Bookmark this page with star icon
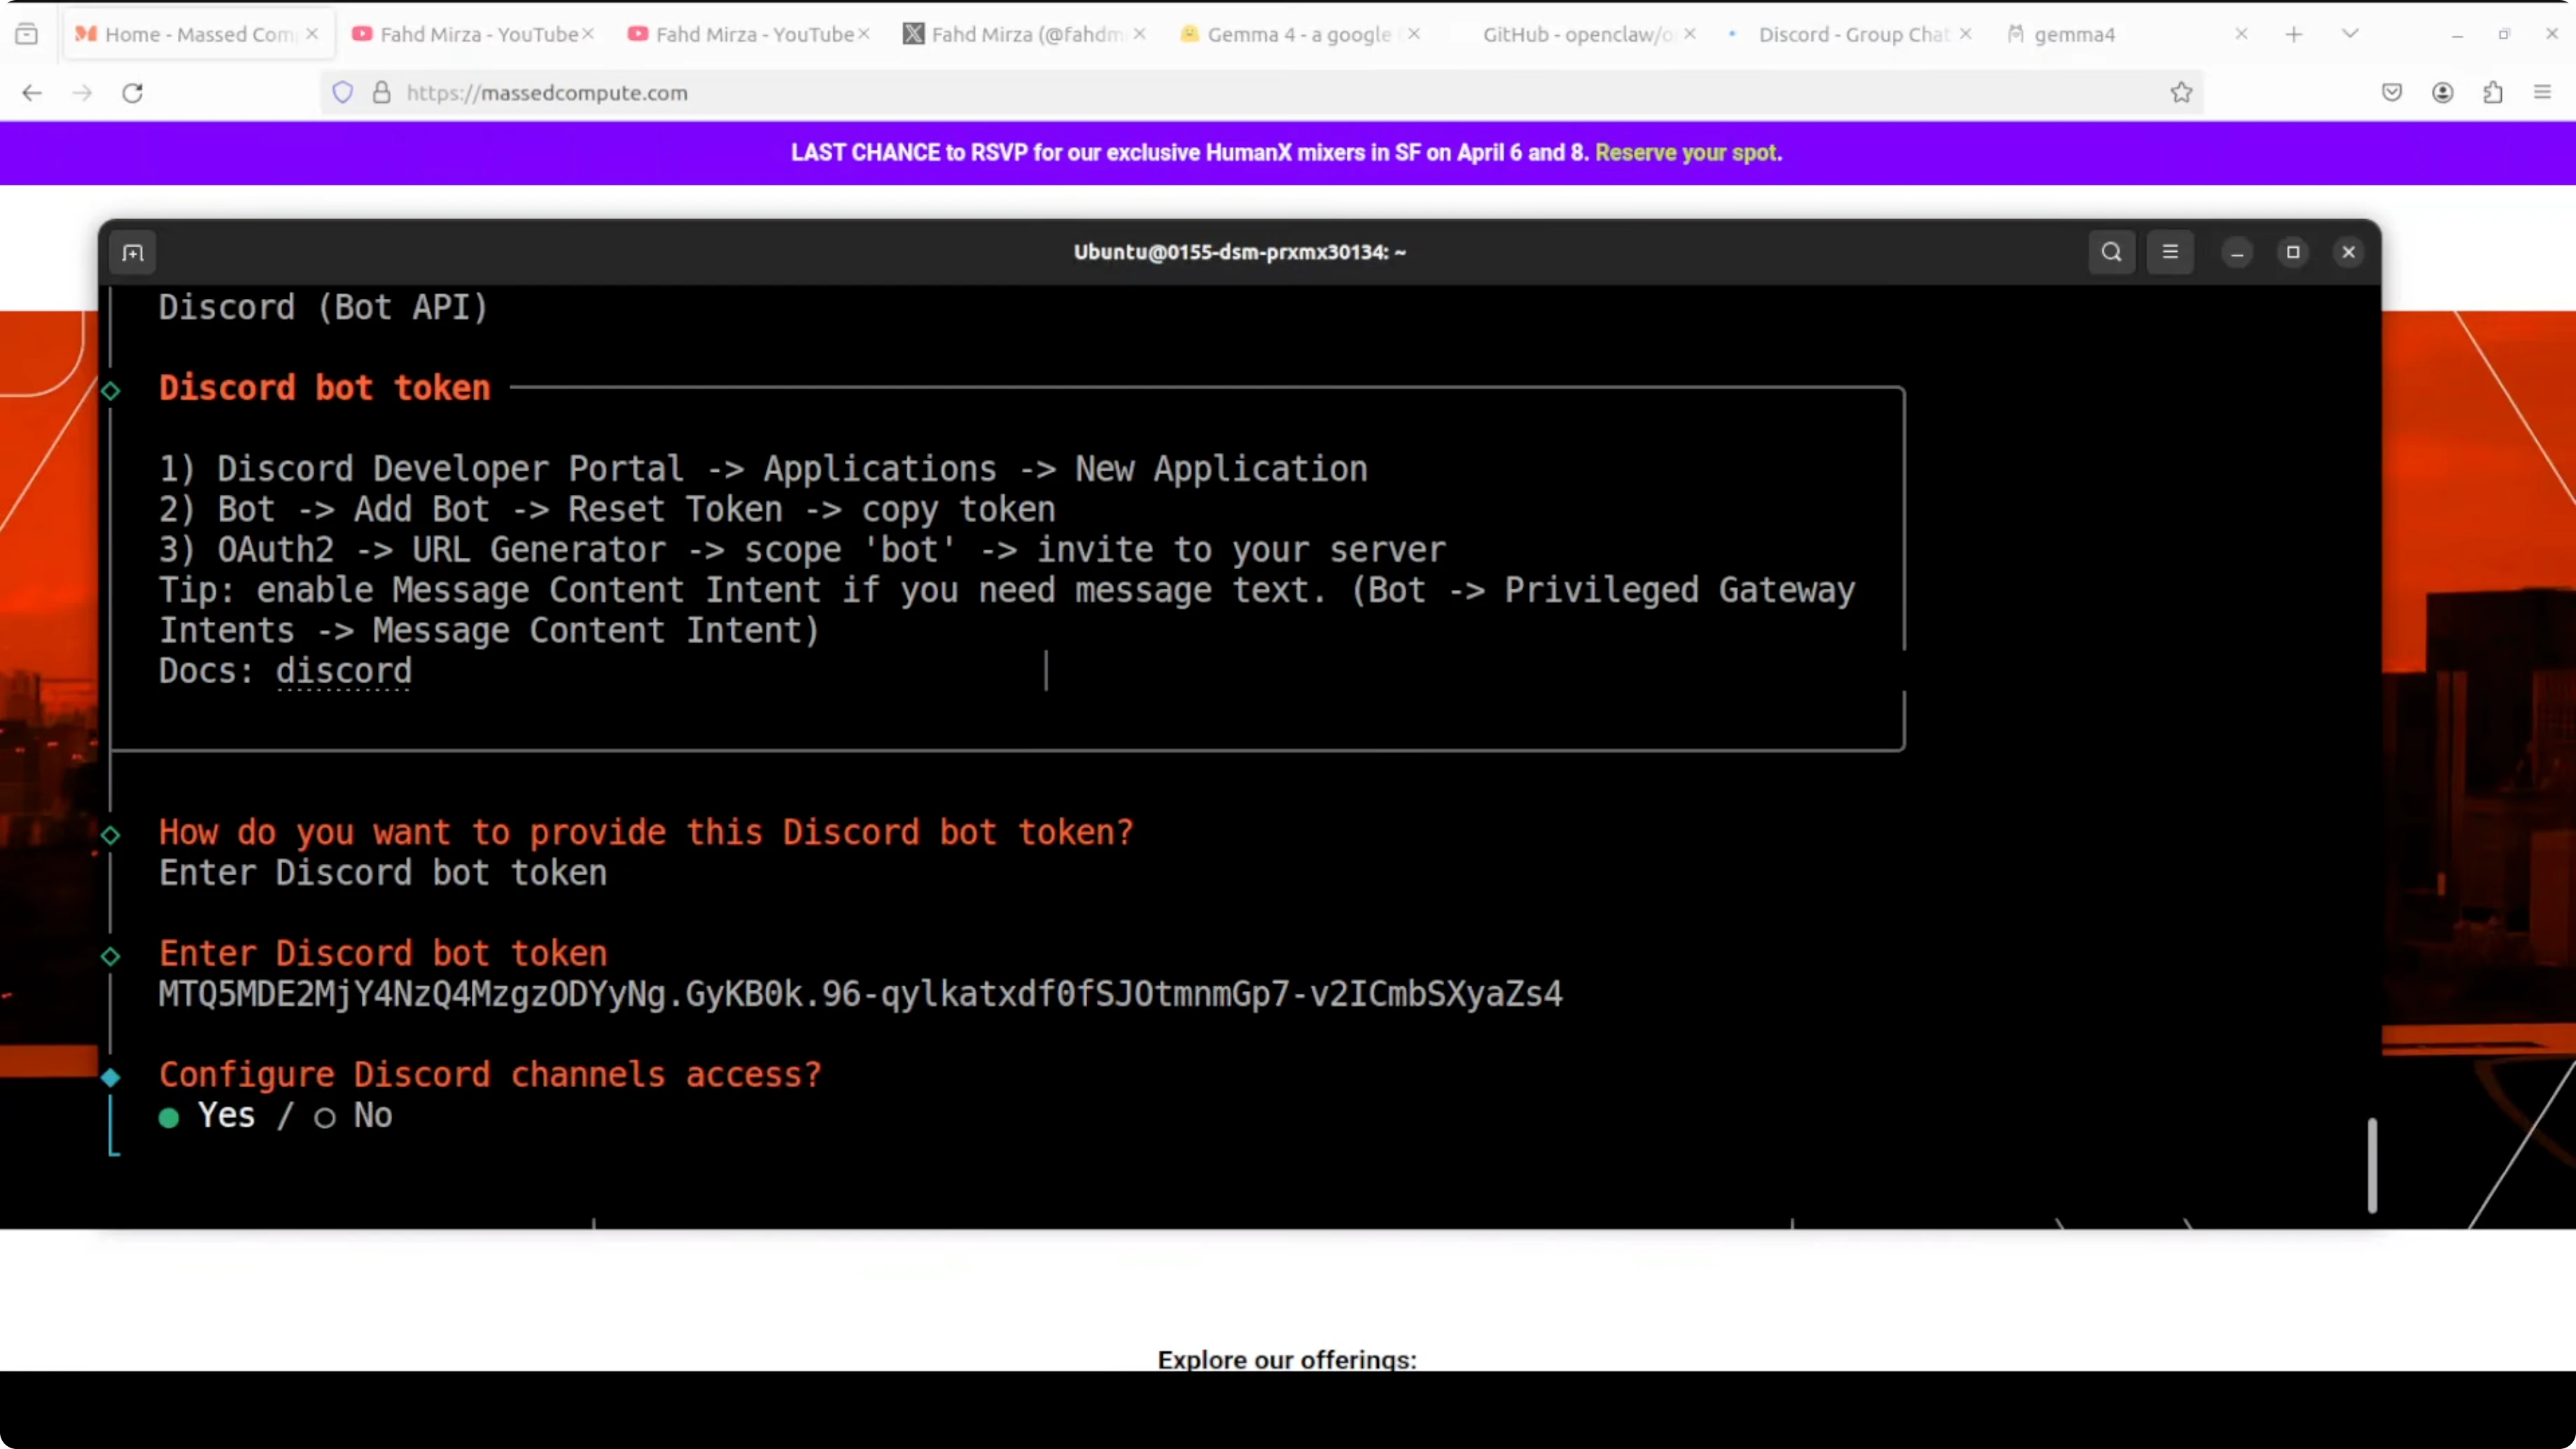This screenshot has width=2576, height=1449. click(2181, 93)
